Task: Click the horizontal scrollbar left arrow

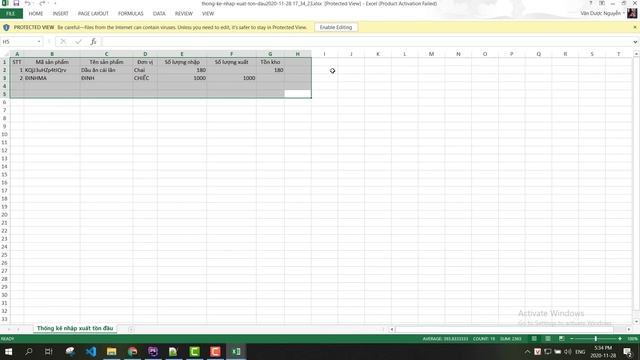Action: click(392, 329)
